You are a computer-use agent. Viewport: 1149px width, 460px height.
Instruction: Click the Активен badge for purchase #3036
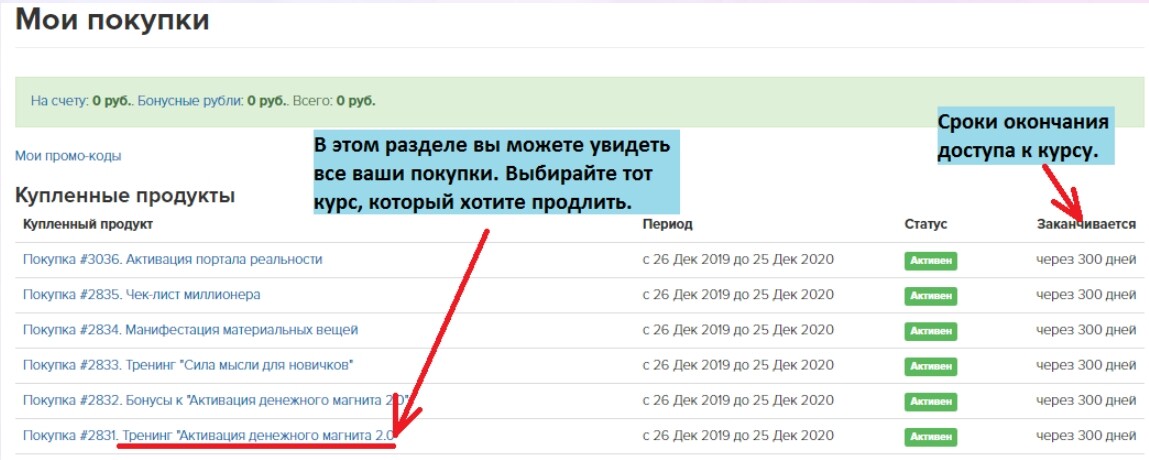[x=931, y=260]
